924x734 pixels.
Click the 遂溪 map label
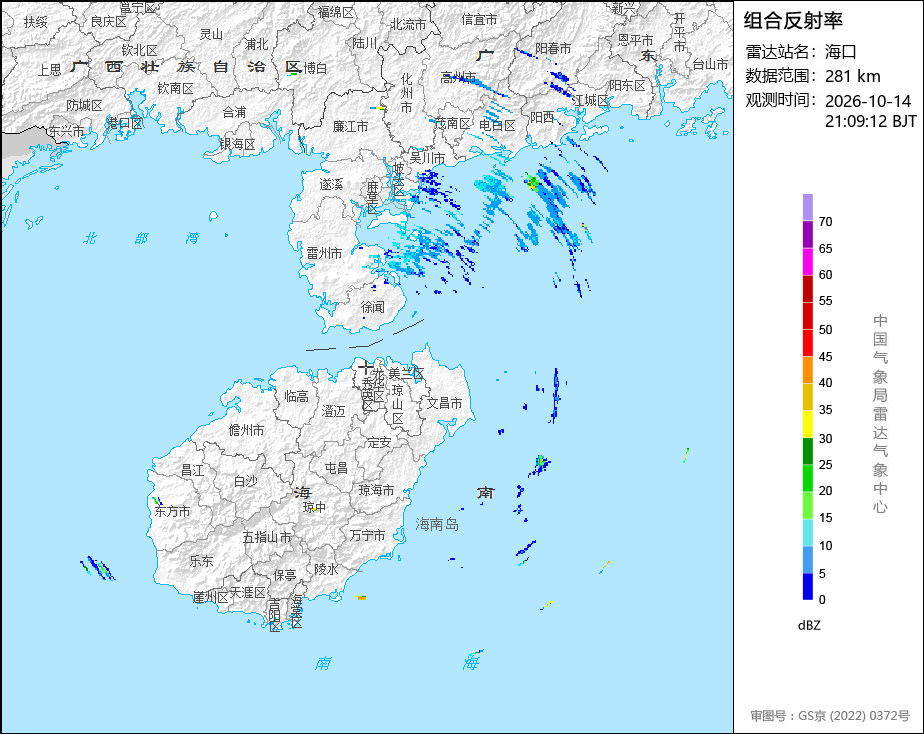[331, 184]
